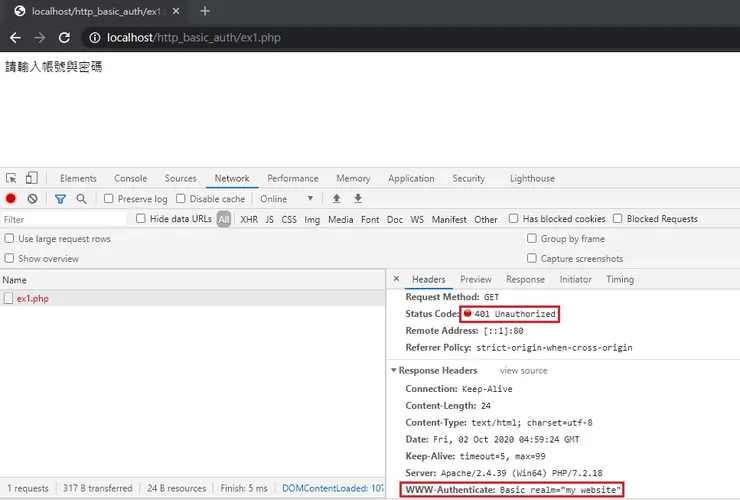Switch to the Console tab
The image size is (740, 500).
pos(130,178)
